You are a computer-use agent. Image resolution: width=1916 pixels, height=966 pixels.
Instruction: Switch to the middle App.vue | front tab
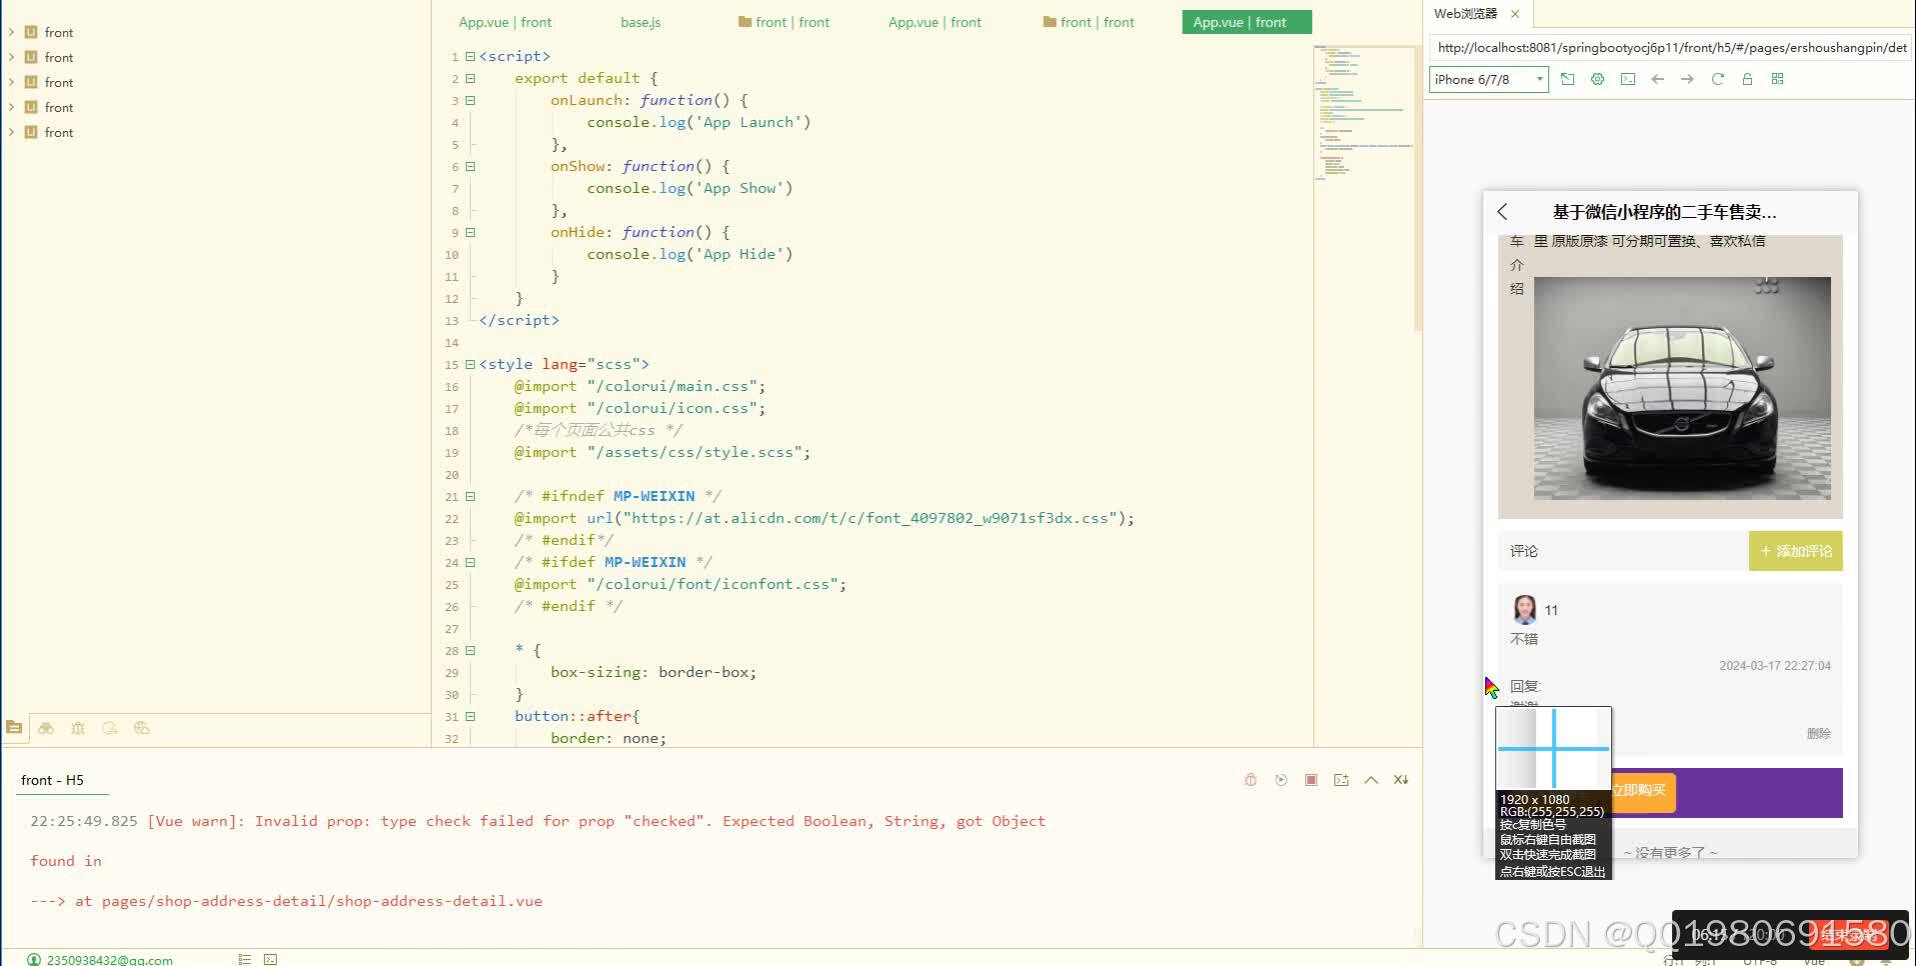coord(935,22)
